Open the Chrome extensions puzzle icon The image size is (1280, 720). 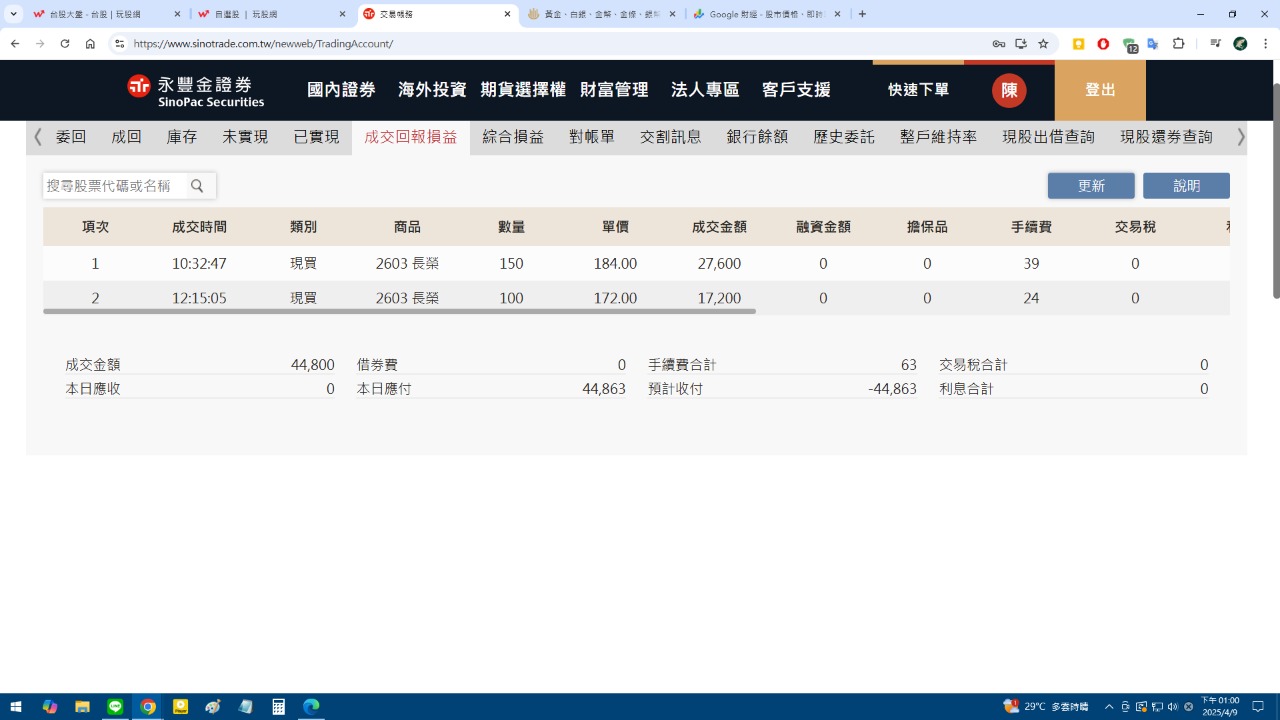tap(1178, 44)
